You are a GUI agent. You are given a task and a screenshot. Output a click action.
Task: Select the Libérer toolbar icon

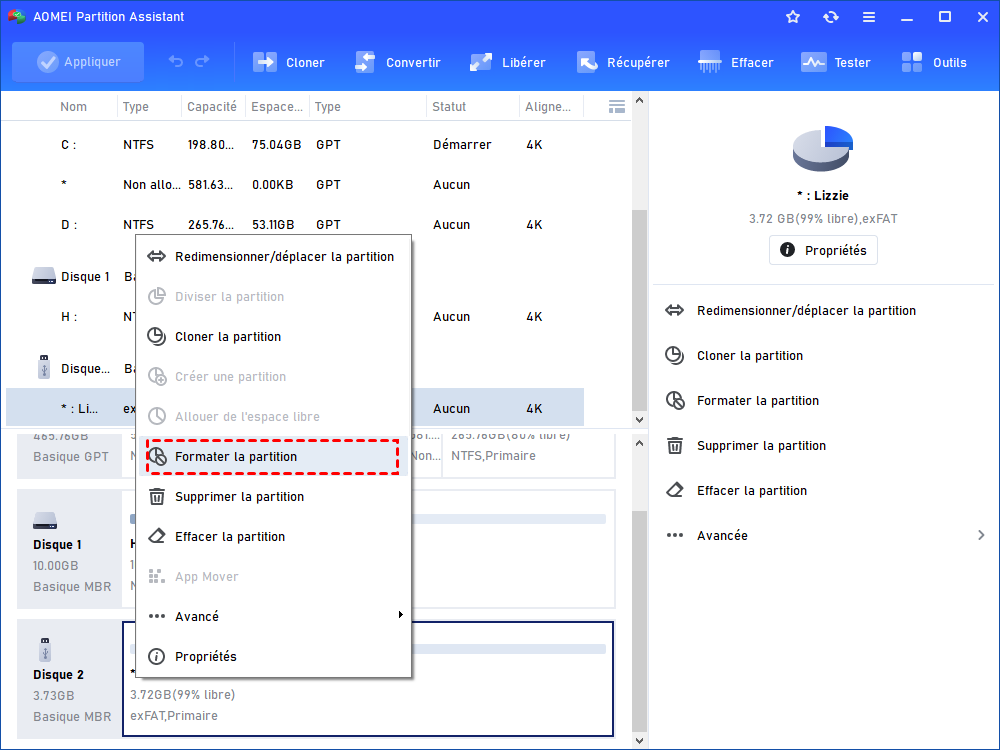(482, 62)
